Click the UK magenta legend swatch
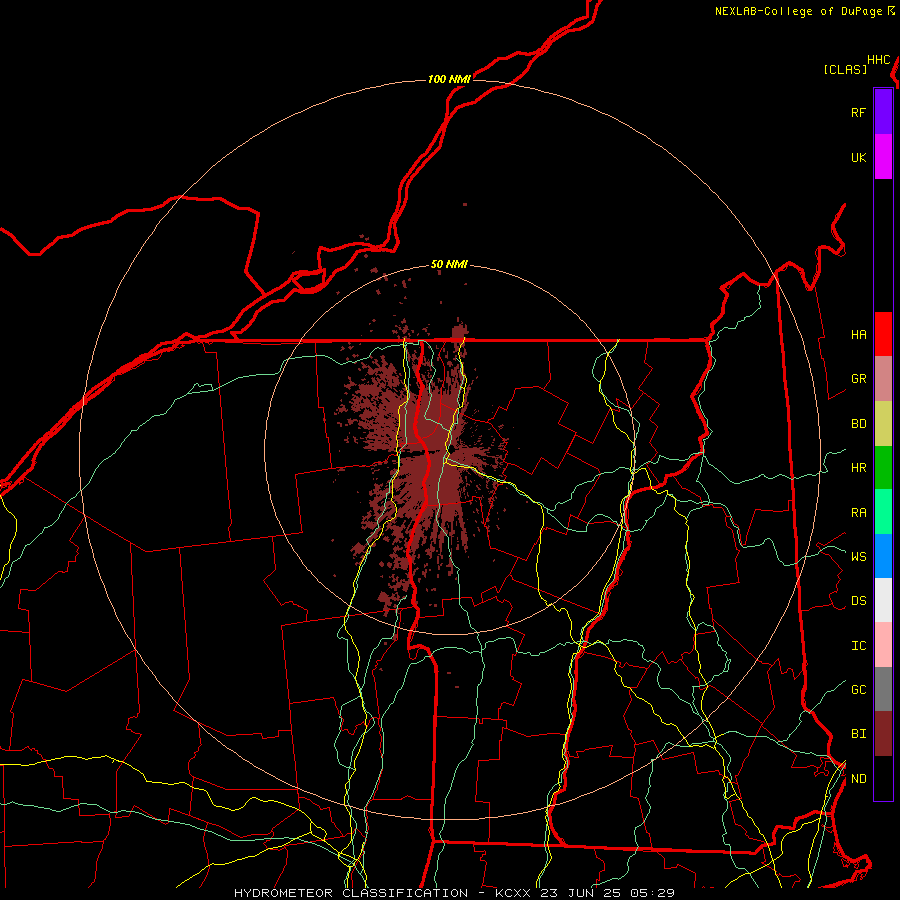The height and width of the screenshot is (900, 900). (883, 157)
